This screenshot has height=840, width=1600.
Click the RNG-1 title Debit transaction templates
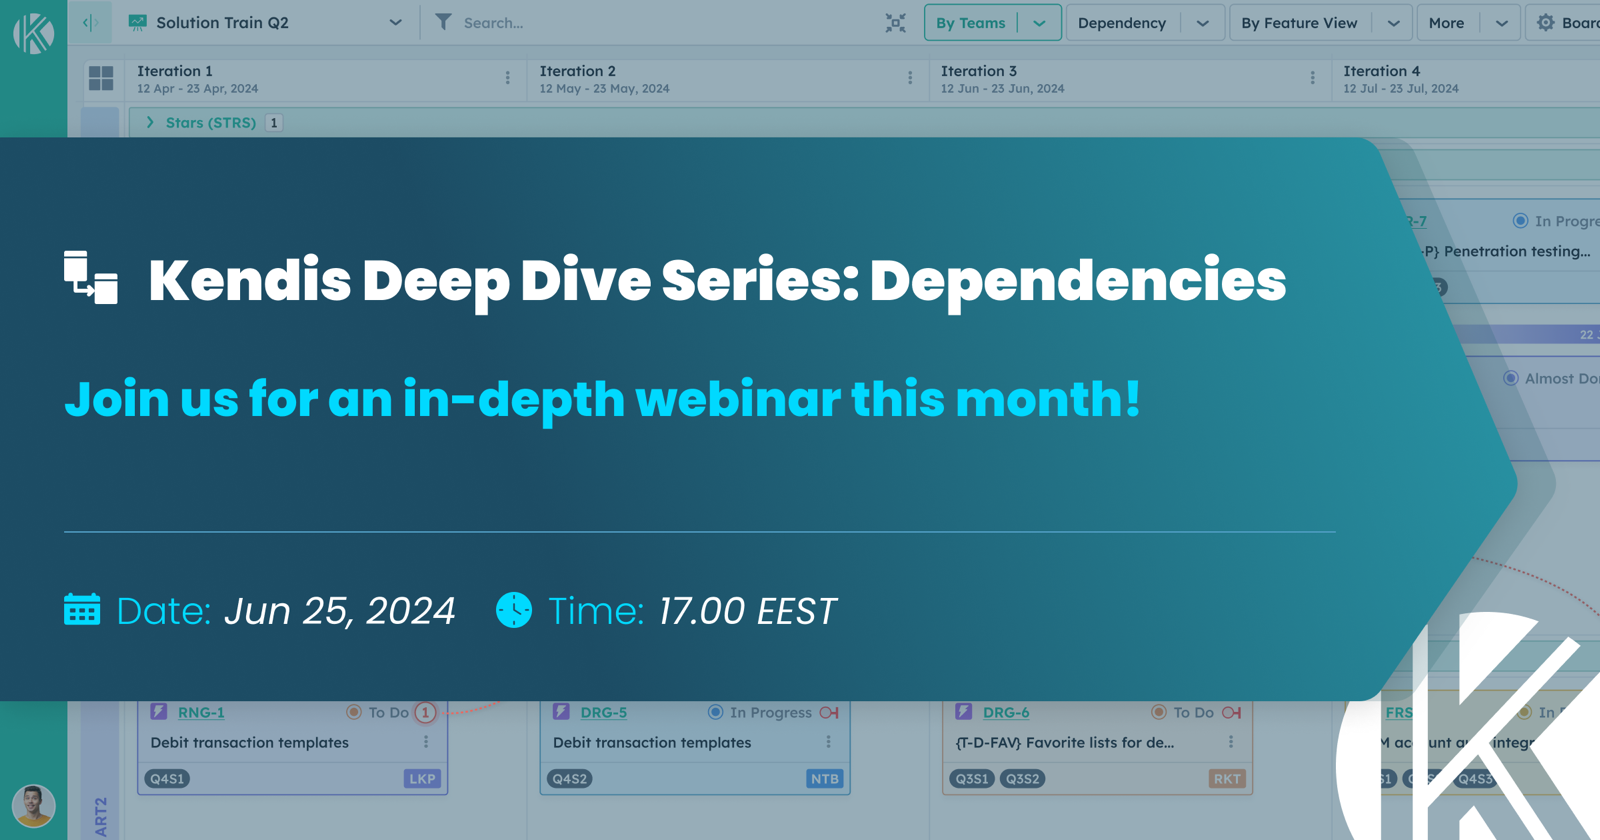coord(250,743)
